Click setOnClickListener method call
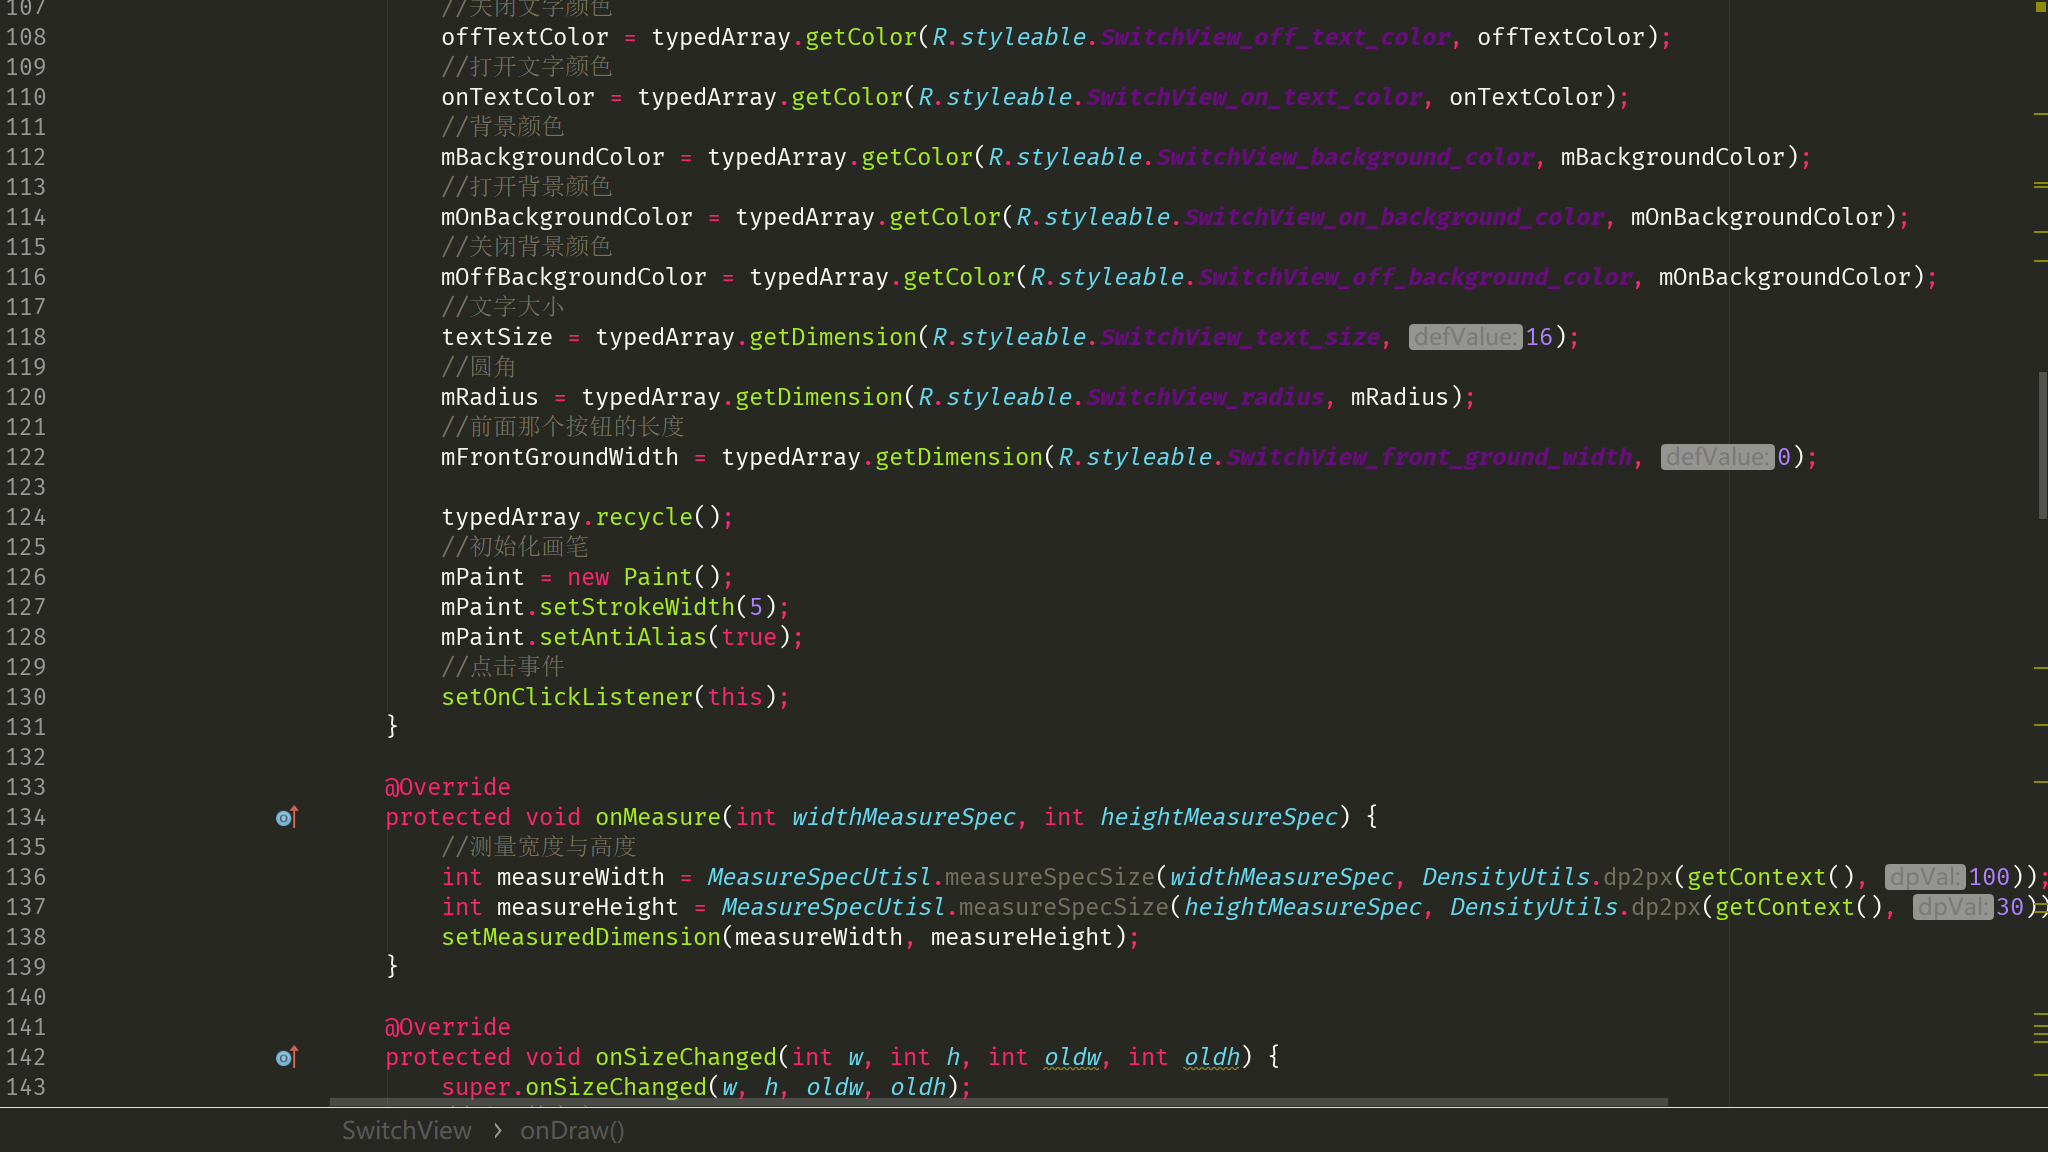 (567, 698)
